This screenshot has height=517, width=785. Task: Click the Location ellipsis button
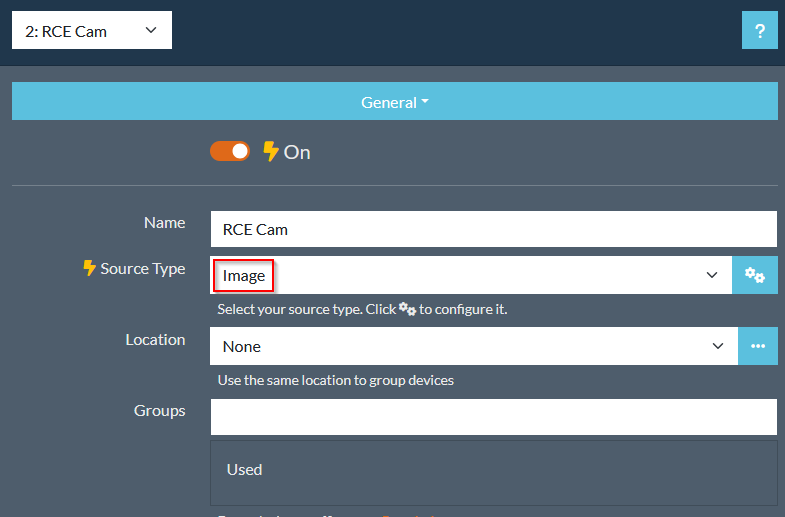(x=757, y=346)
